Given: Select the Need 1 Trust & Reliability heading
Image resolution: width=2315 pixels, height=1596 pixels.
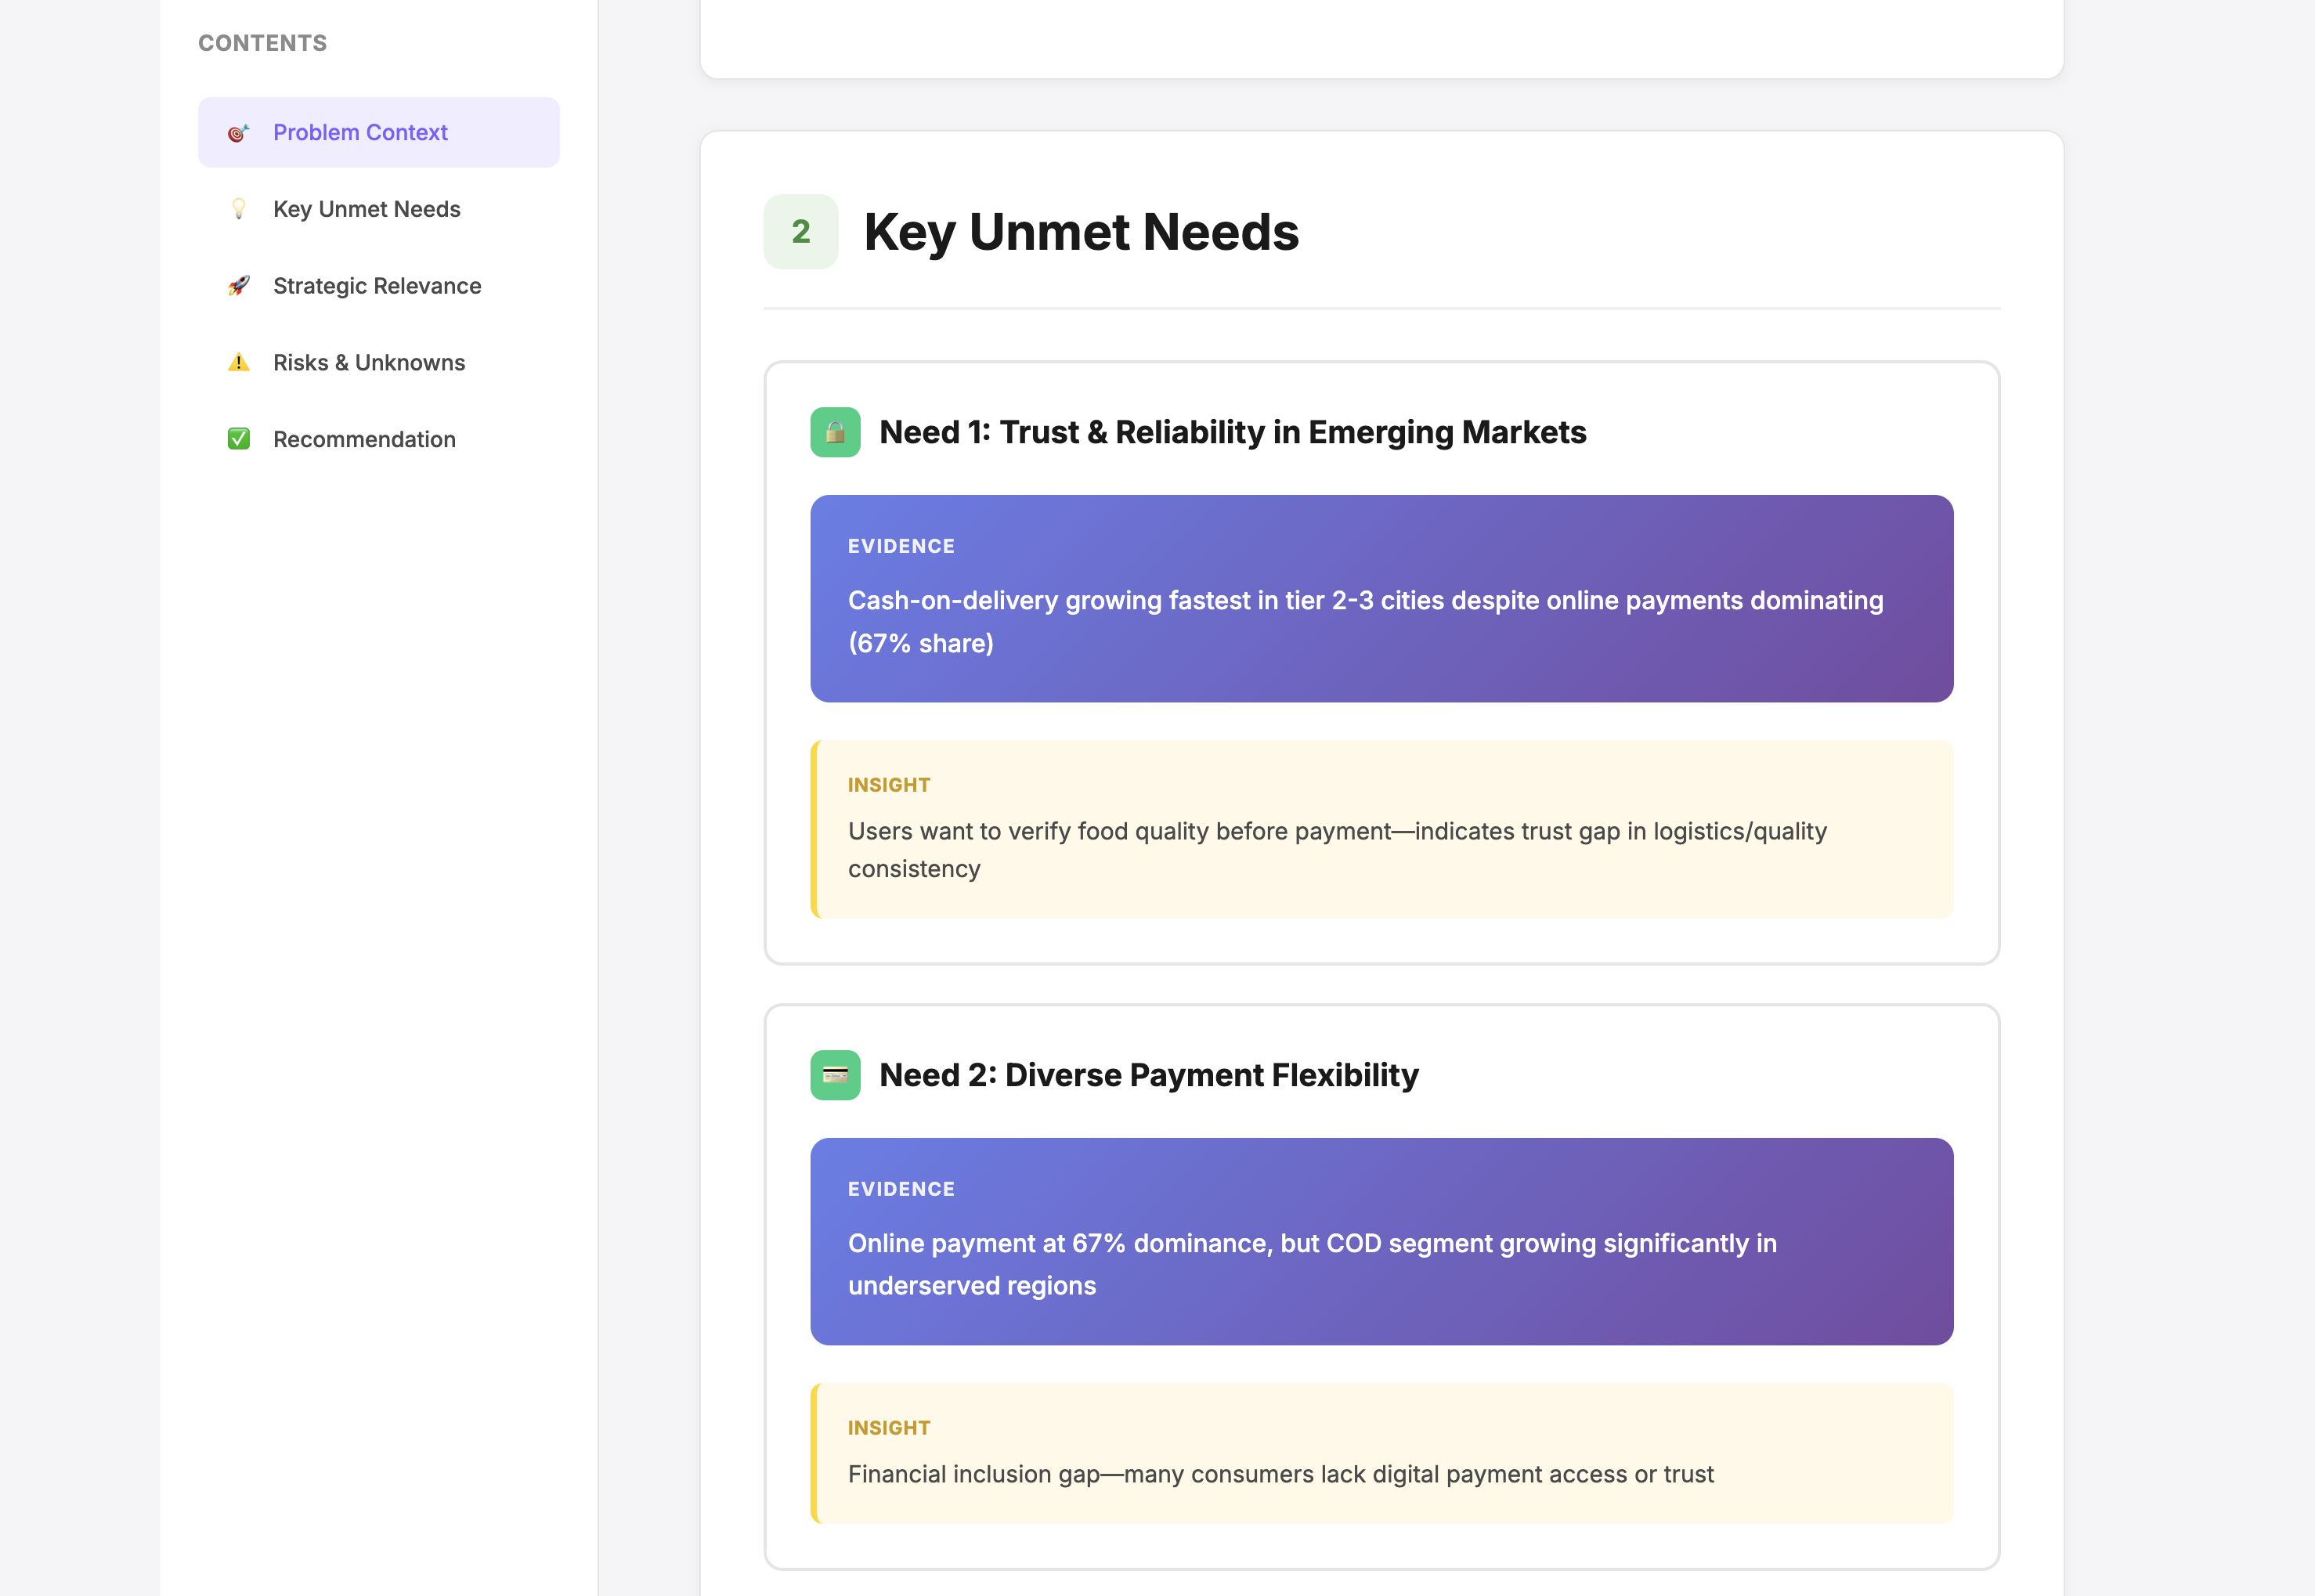Looking at the screenshot, I should (1232, 432).
